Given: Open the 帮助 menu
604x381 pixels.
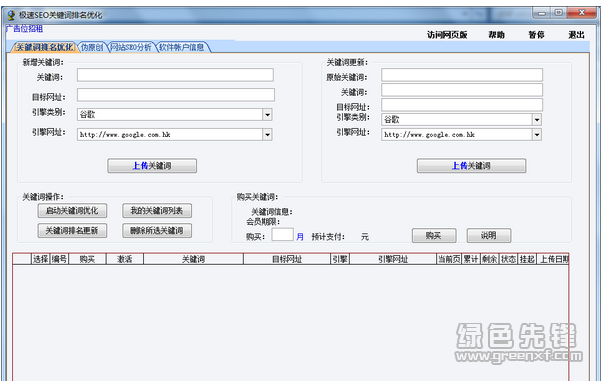Looking at the screenshot, I should click(x=497, y=35).
